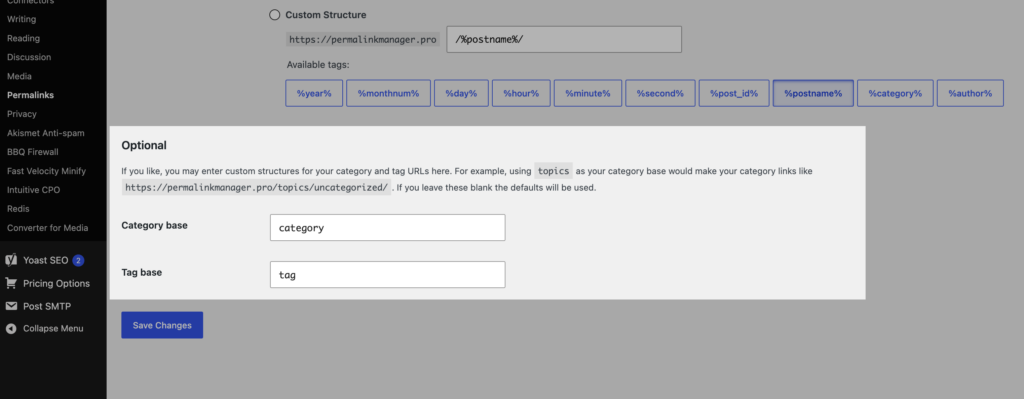Screen dimensions: 1024x399
Task: Insert the %category% tag
Action: click(895, 93)
